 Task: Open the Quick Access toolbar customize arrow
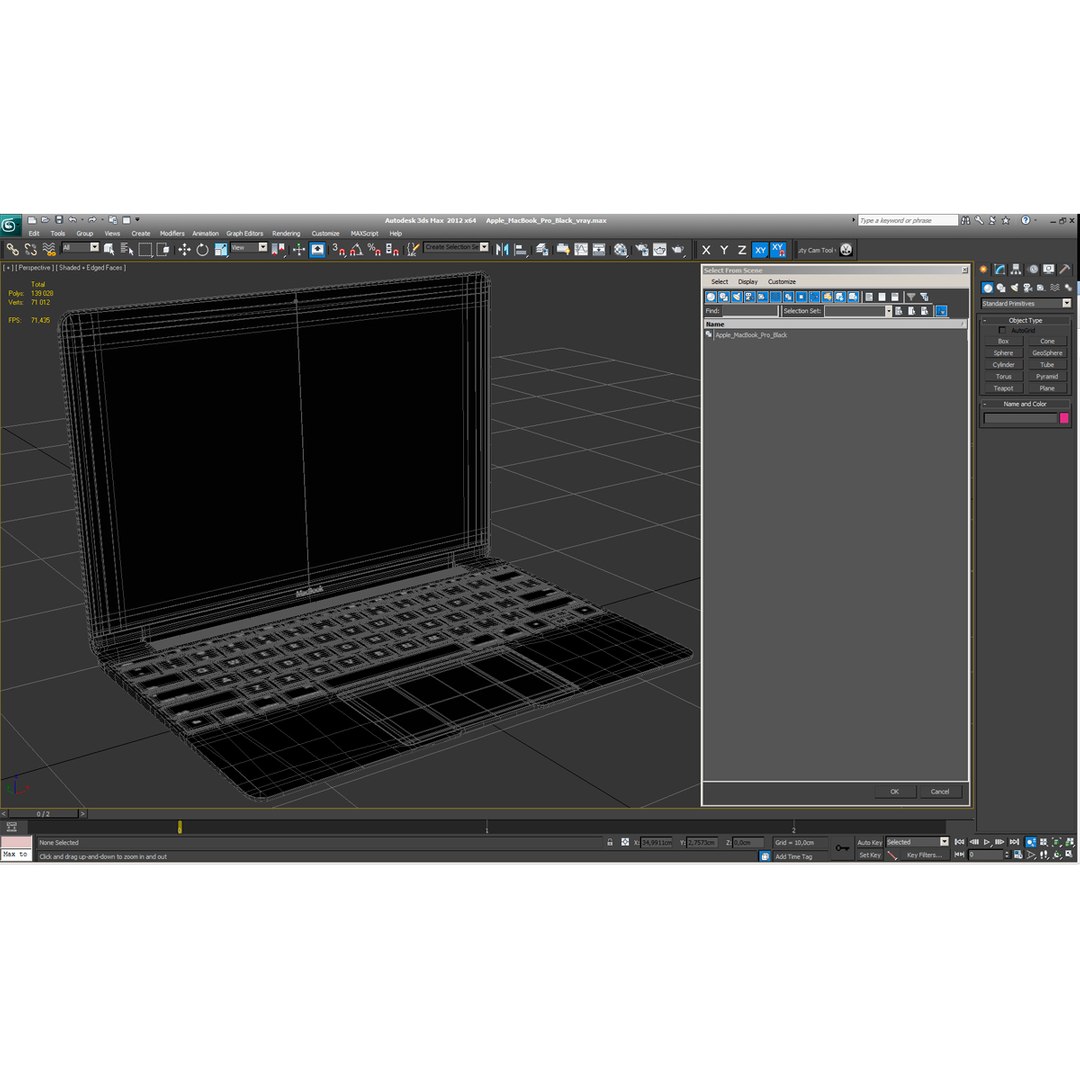137,220
